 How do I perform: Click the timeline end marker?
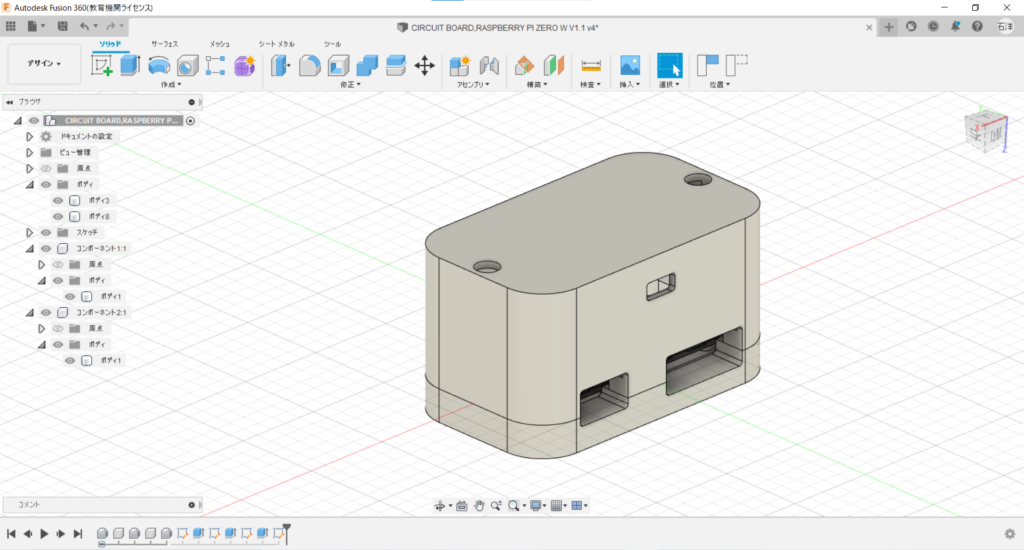286,533
